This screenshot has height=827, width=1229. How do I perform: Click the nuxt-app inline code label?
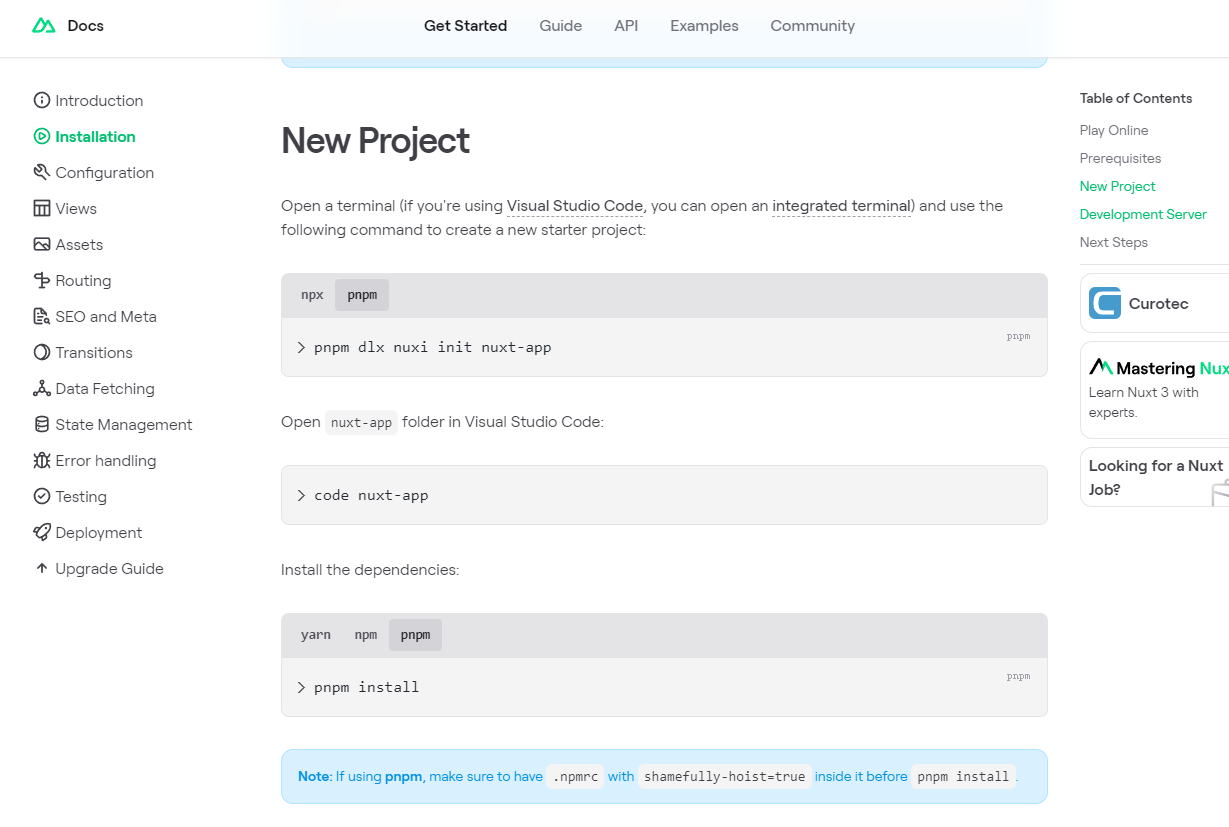(x=361, y=422)
